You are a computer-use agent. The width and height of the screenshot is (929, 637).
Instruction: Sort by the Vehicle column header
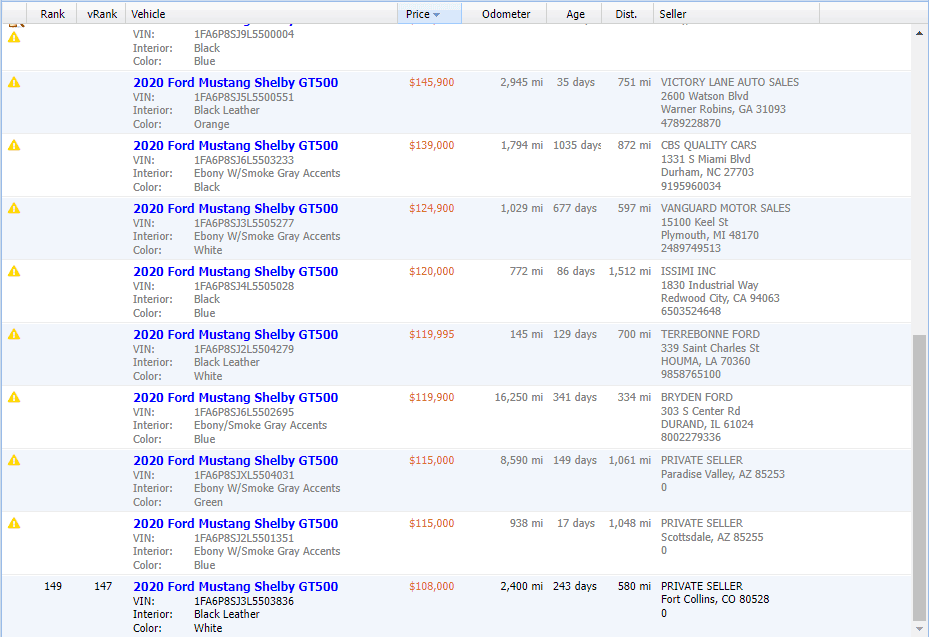(x=261, y=14)
